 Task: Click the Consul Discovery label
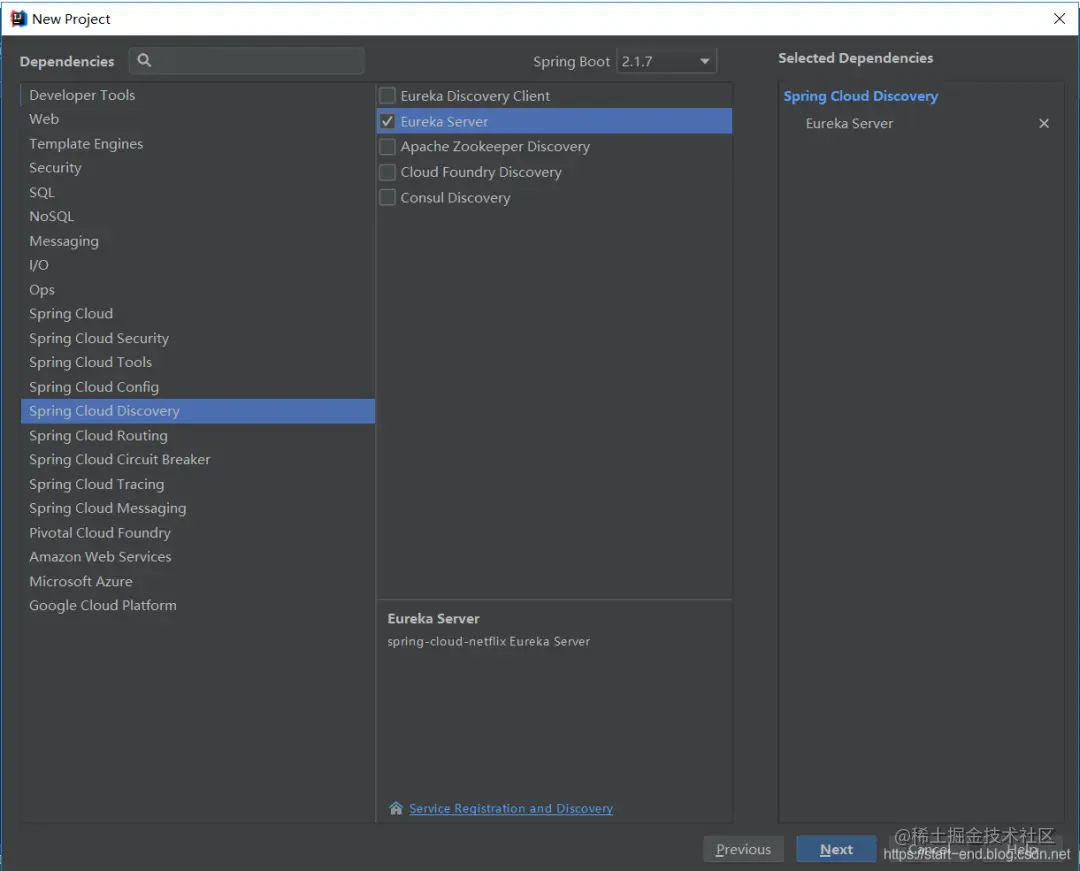[455, 198]
